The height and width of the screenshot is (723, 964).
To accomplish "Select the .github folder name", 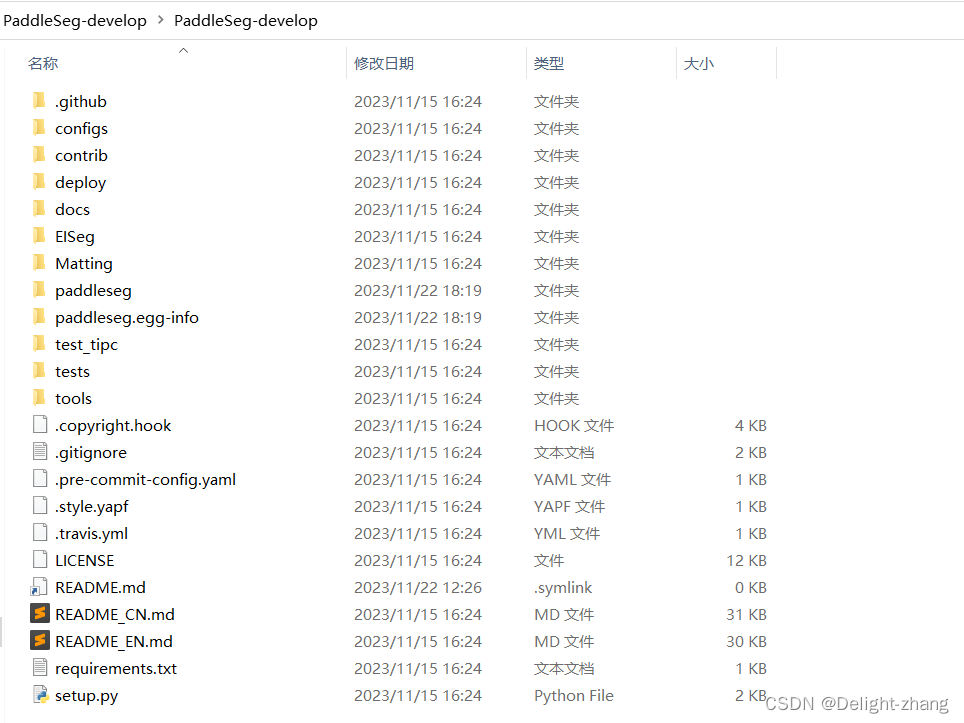I will [x=81, y=101].
